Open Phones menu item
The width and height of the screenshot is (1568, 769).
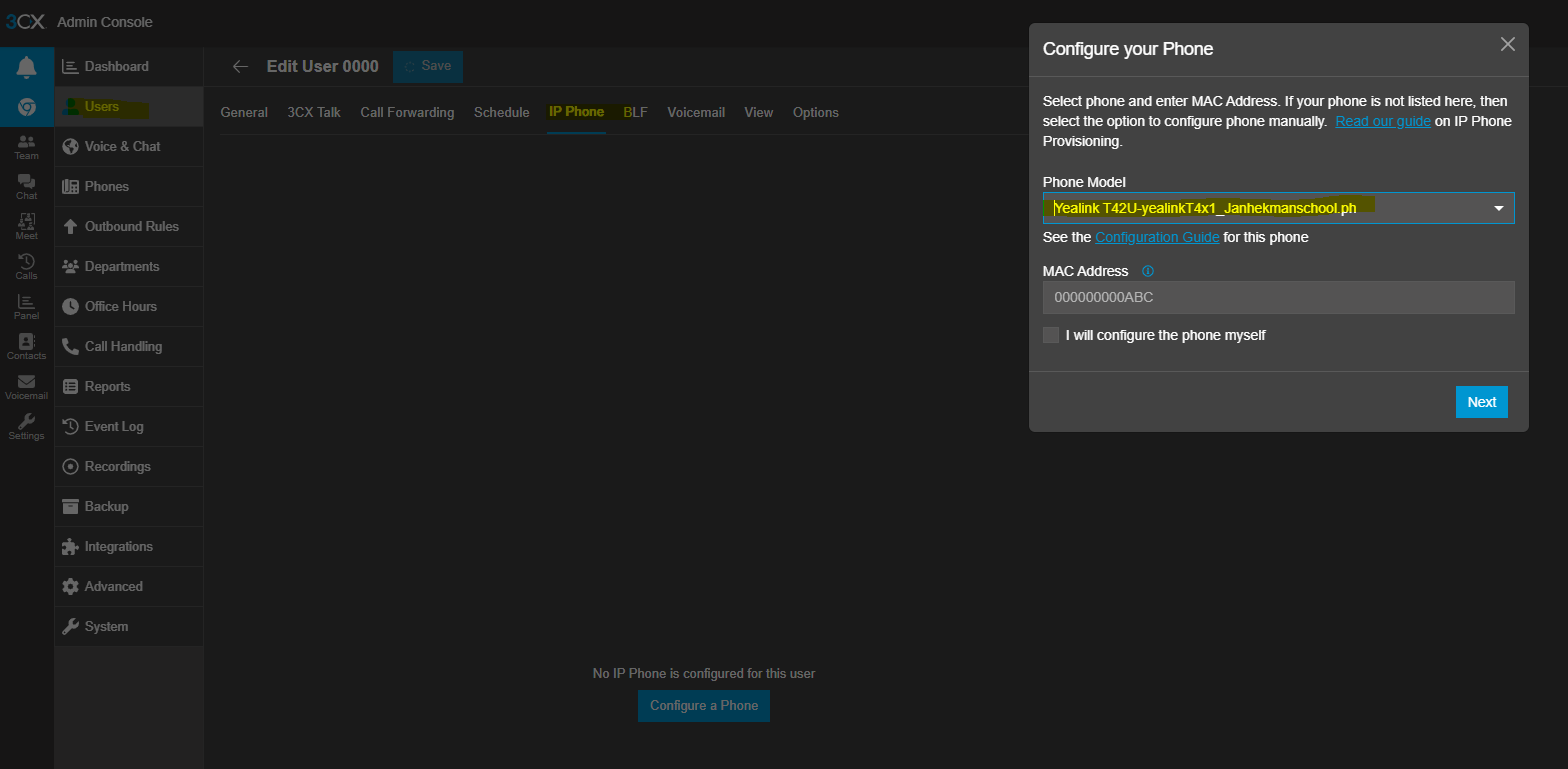129,186
